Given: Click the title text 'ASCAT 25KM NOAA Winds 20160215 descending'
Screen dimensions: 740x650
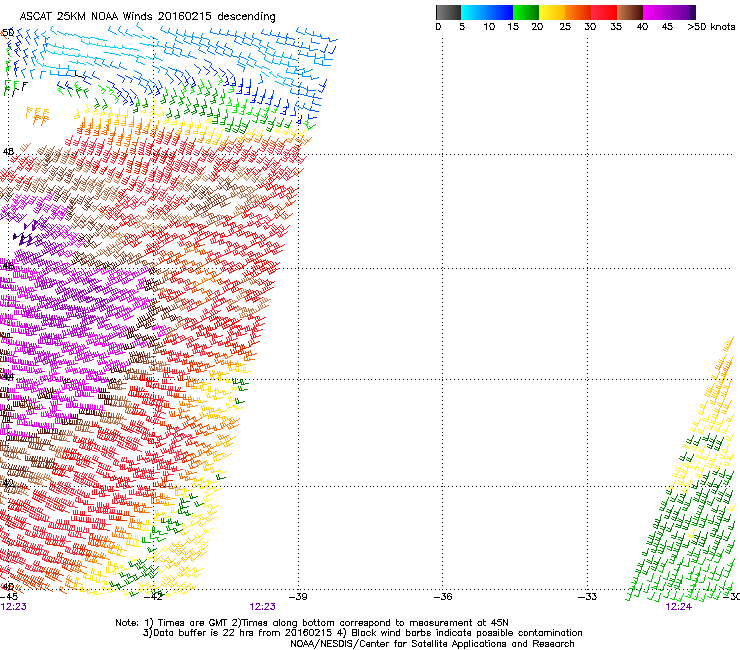Looking at the screenshot, I should pos(147,17).
